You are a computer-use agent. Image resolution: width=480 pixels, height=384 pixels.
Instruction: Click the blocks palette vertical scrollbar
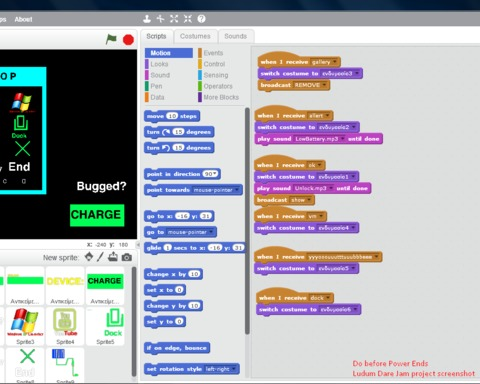[247, 220]
